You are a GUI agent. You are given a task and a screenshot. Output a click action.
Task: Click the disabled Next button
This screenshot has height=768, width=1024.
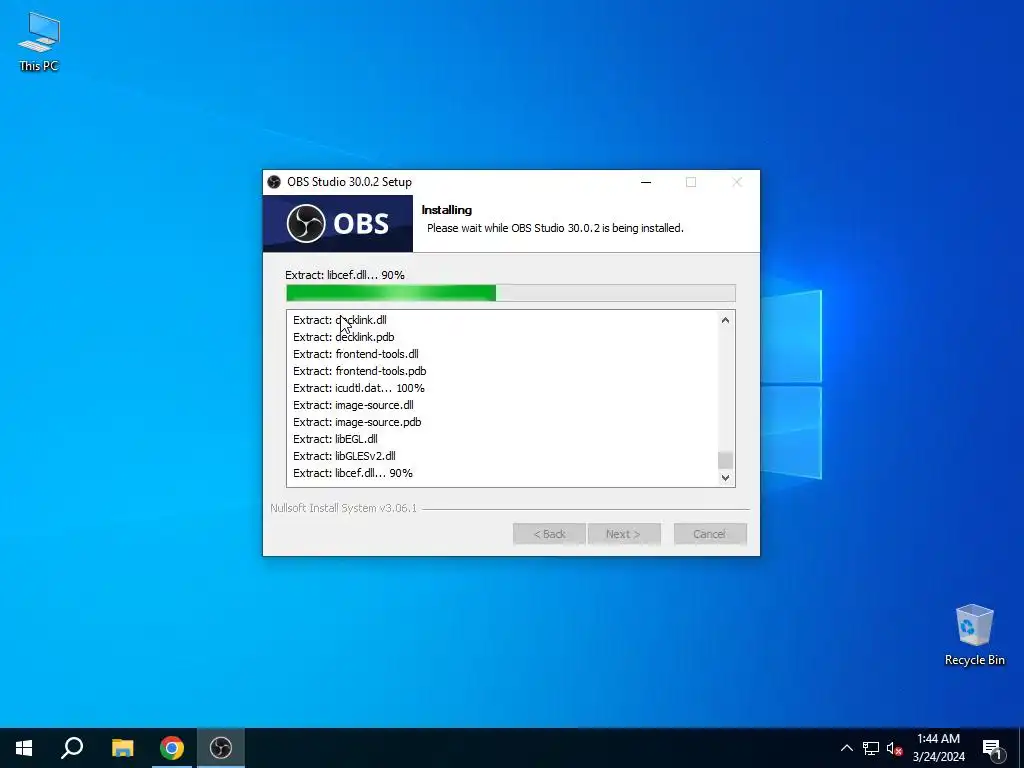pyautogui.click(x=624, y=534)
